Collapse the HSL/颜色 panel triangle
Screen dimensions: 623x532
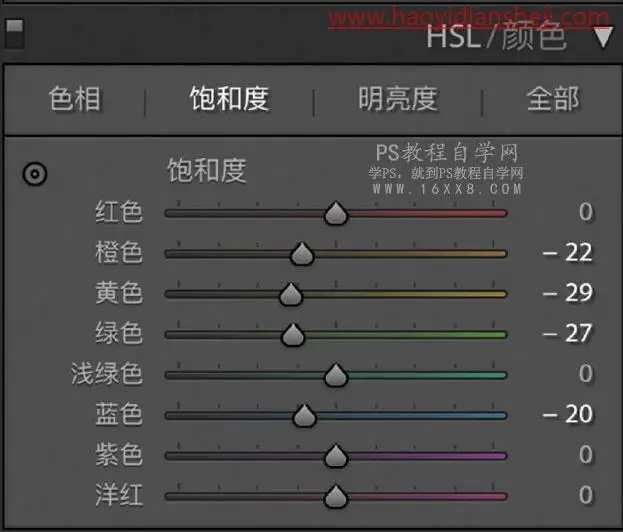point(603,37)
